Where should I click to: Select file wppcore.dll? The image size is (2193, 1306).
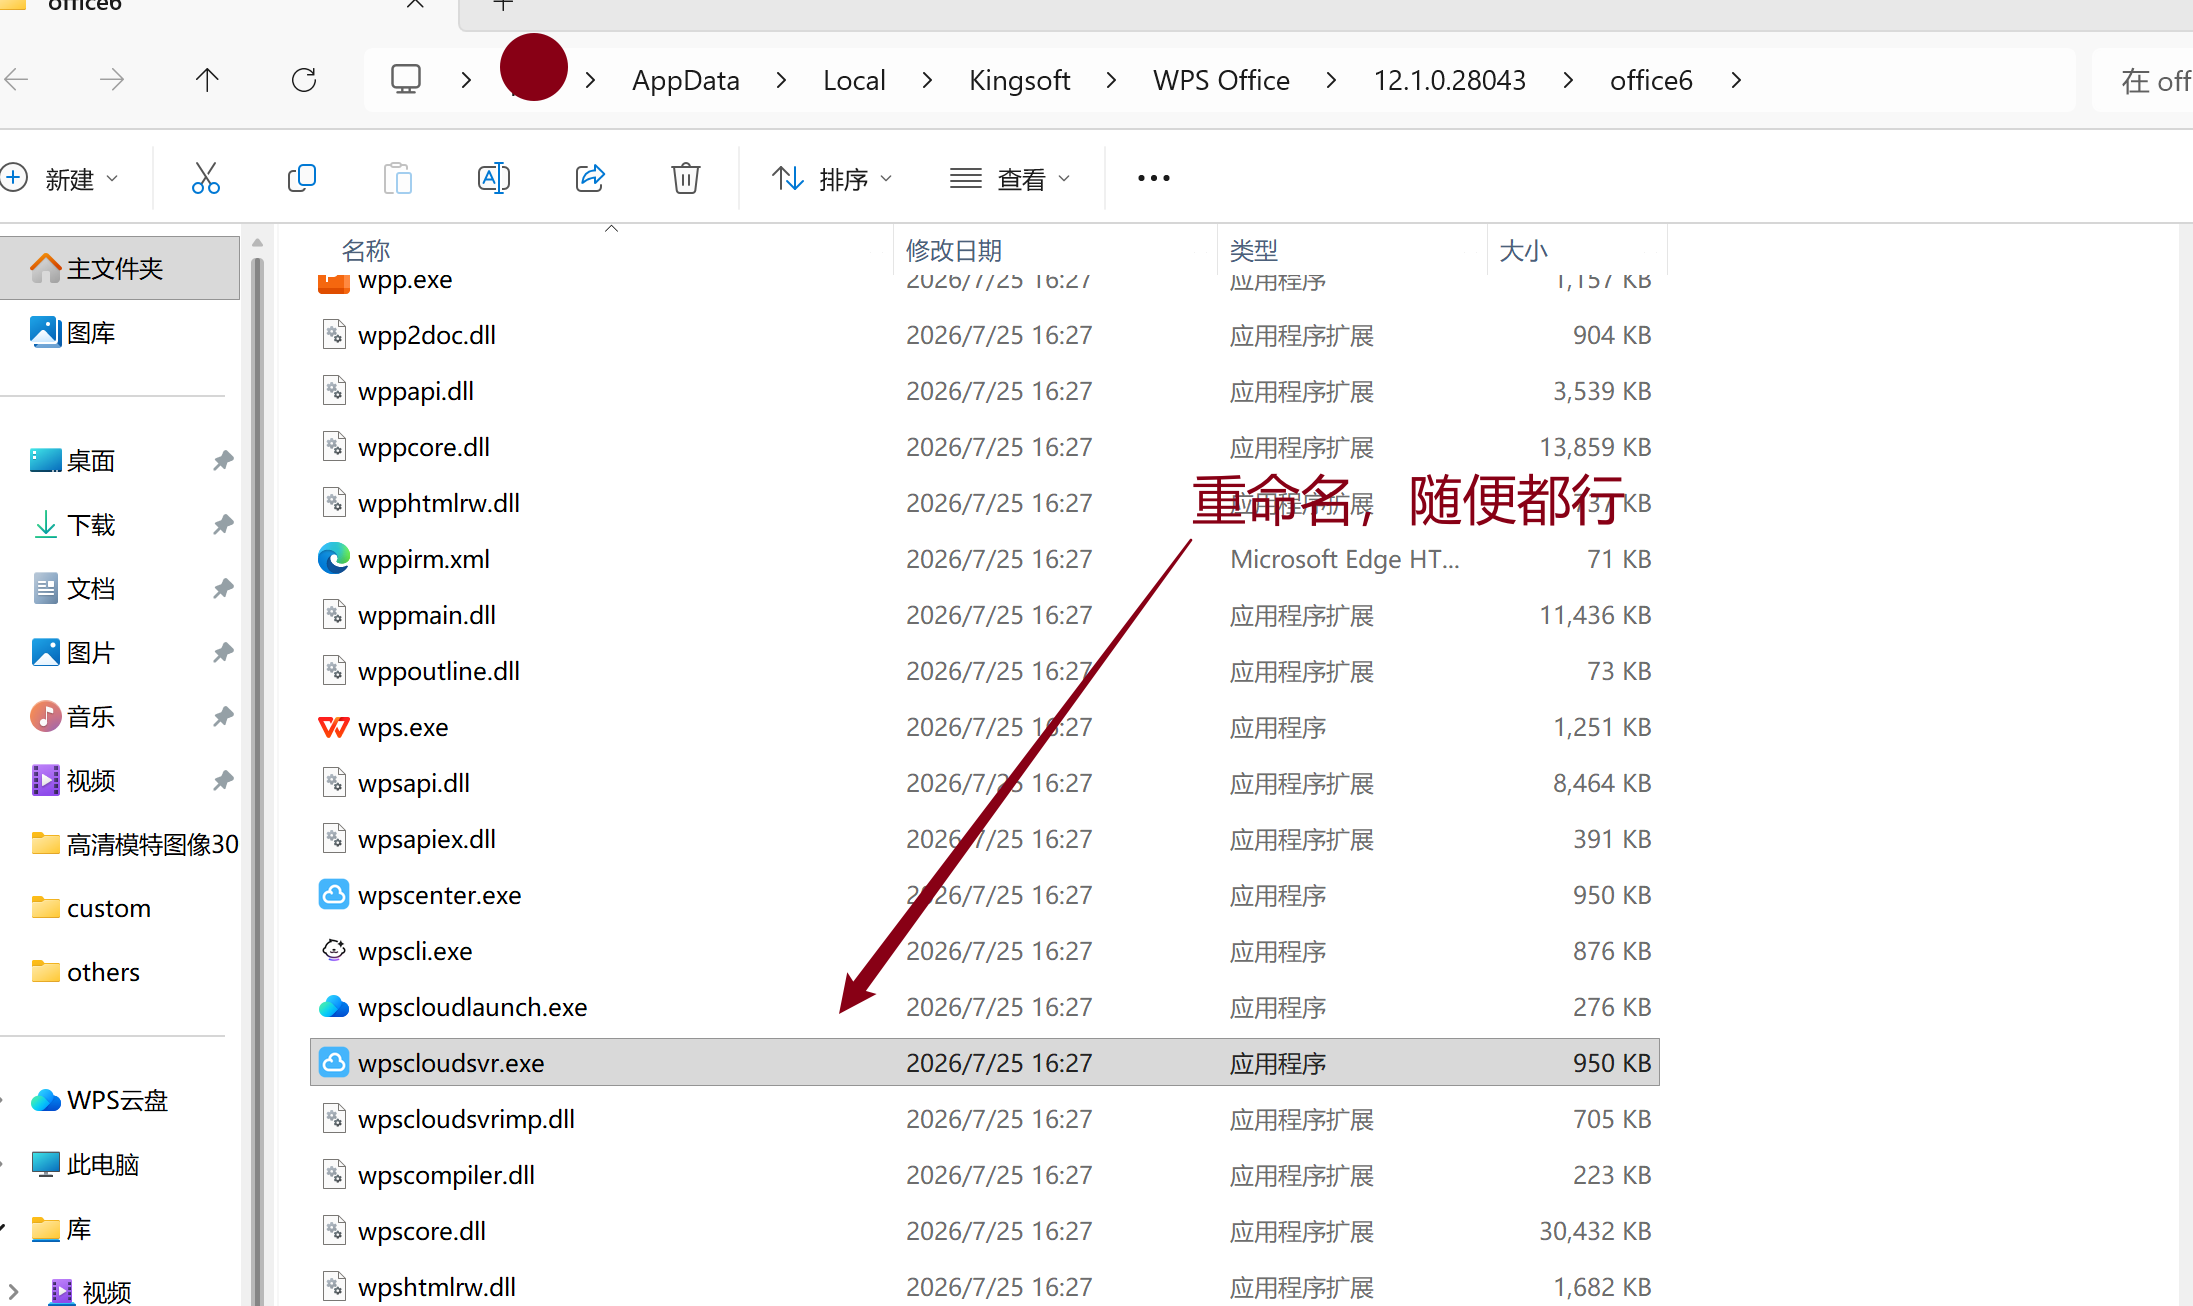point(424,447)
